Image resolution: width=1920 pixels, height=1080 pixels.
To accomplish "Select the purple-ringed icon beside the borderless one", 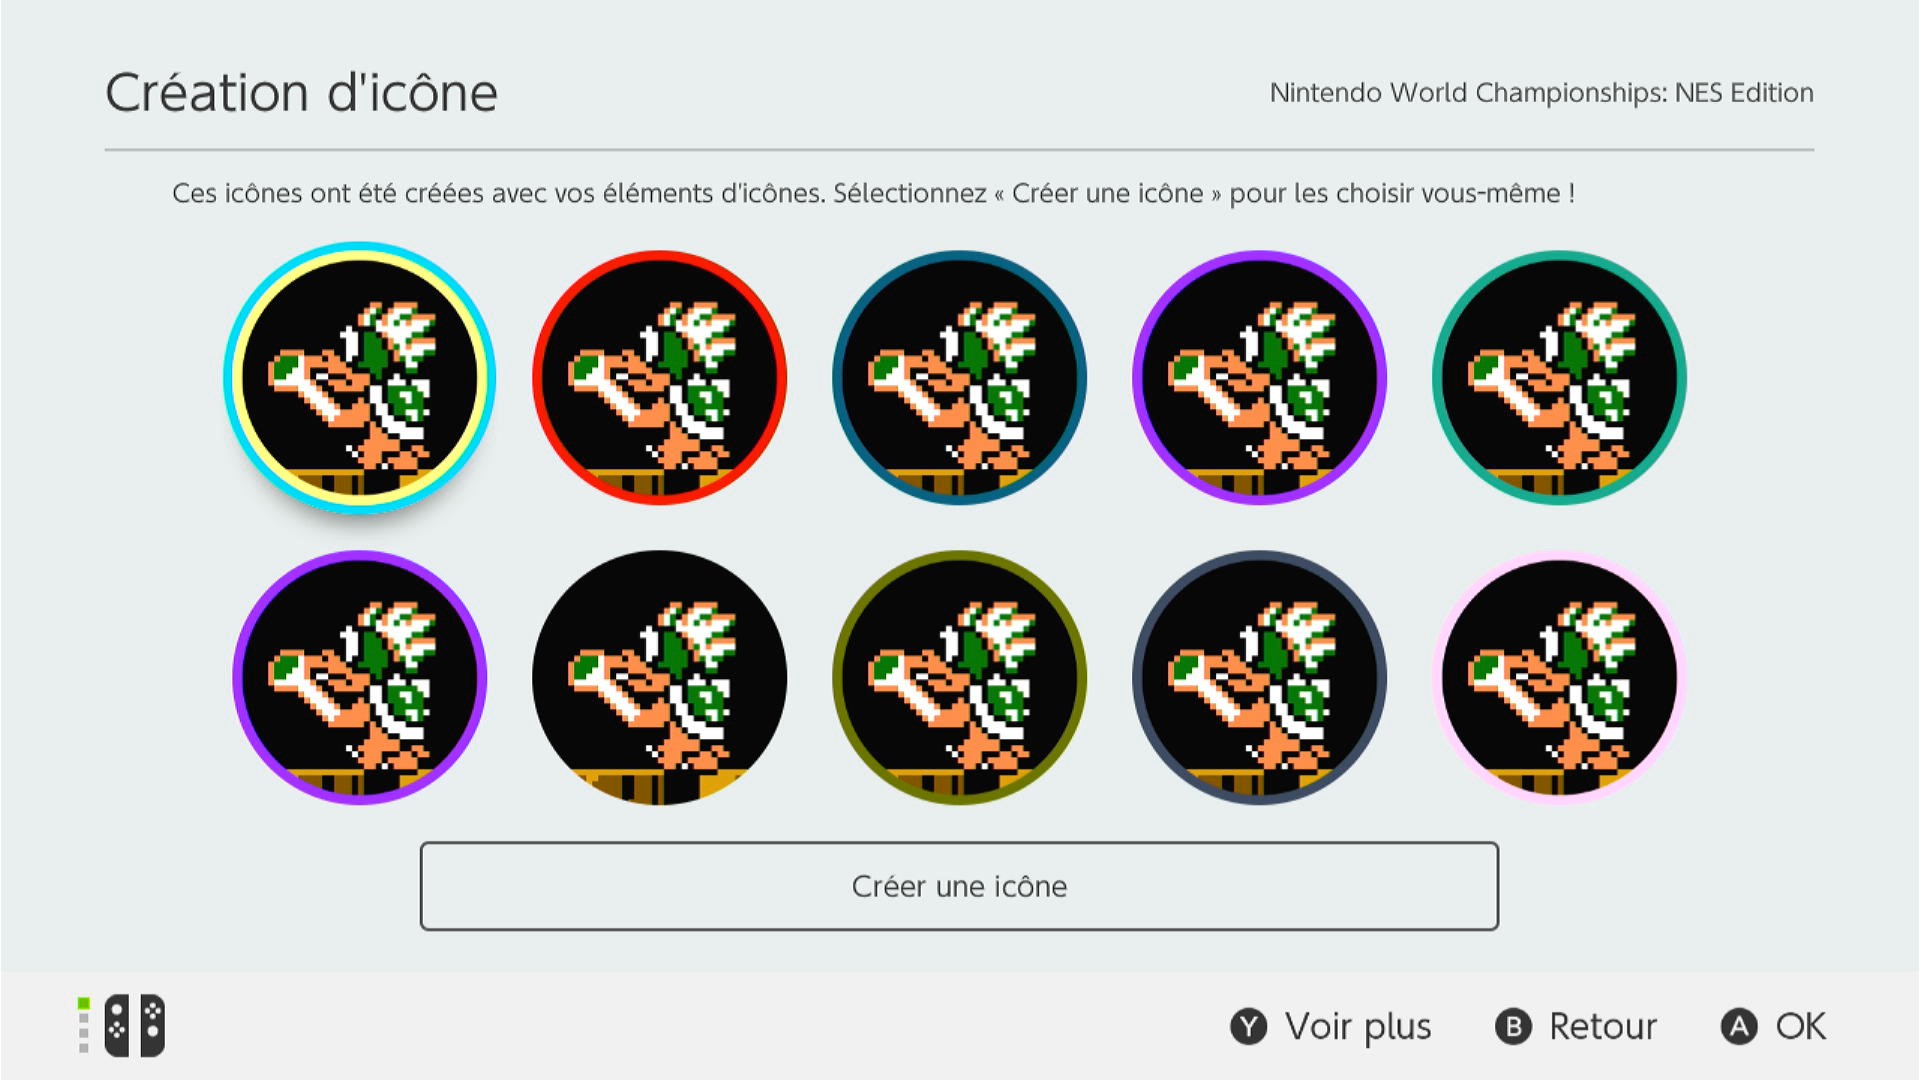I will pos(359,678).
